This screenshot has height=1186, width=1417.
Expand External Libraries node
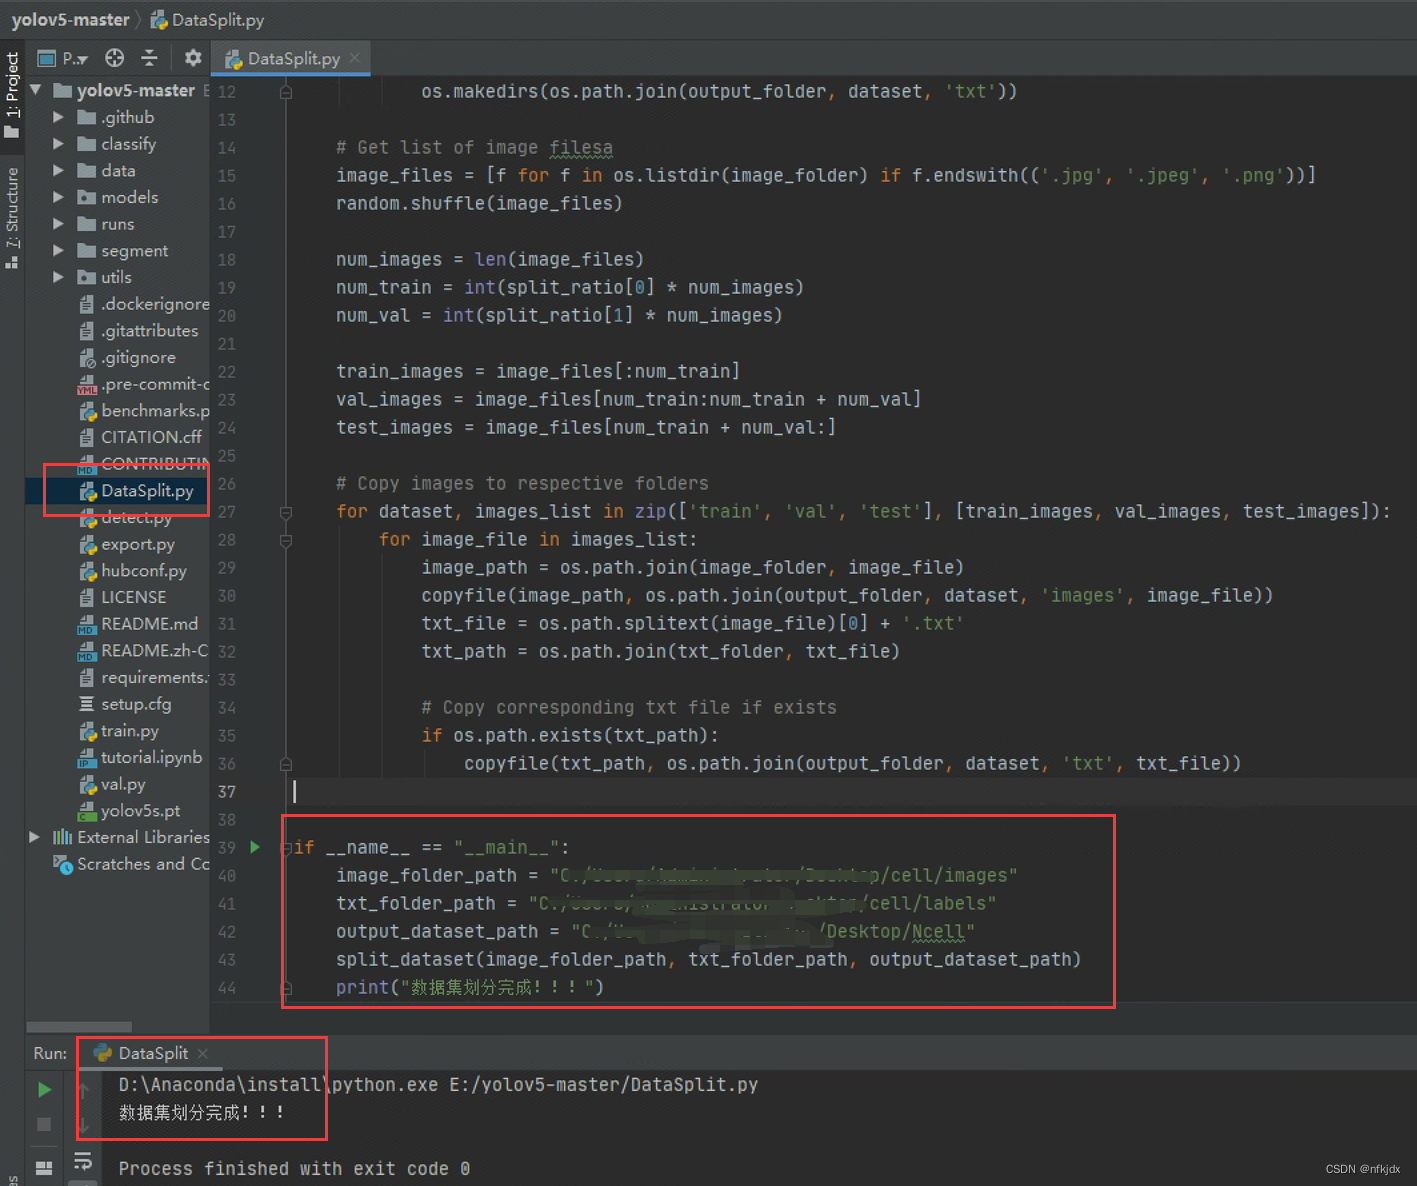pos(35,837)
